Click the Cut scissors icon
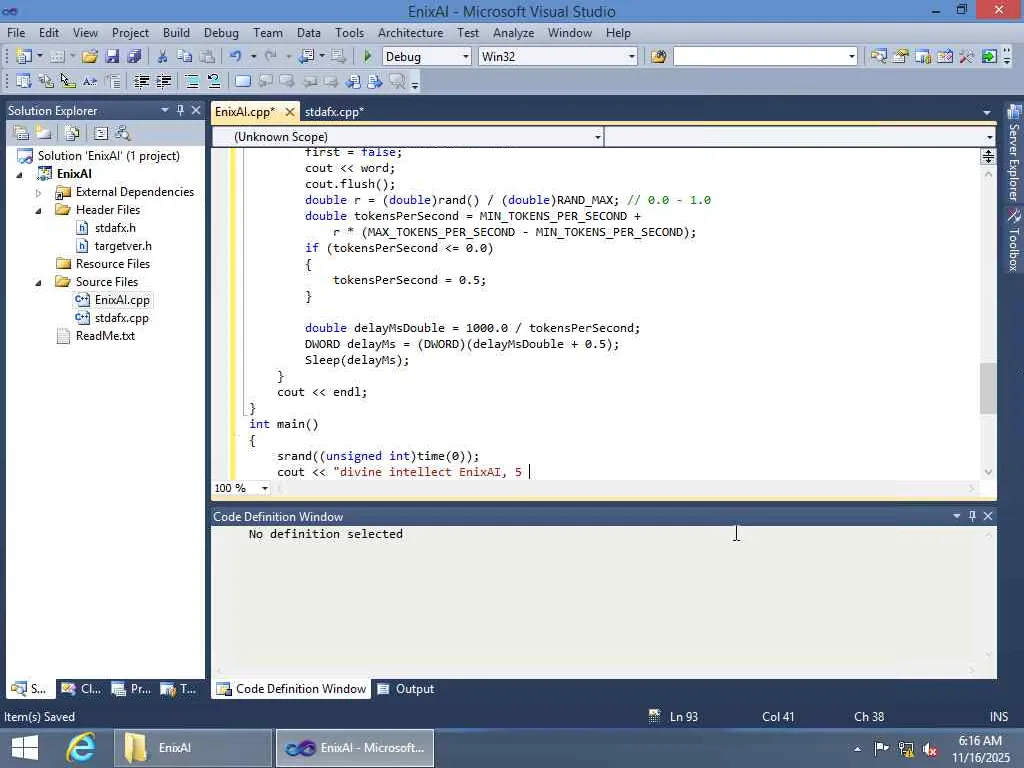This screenshot has height=768, width=1024. tap(163, 57)
